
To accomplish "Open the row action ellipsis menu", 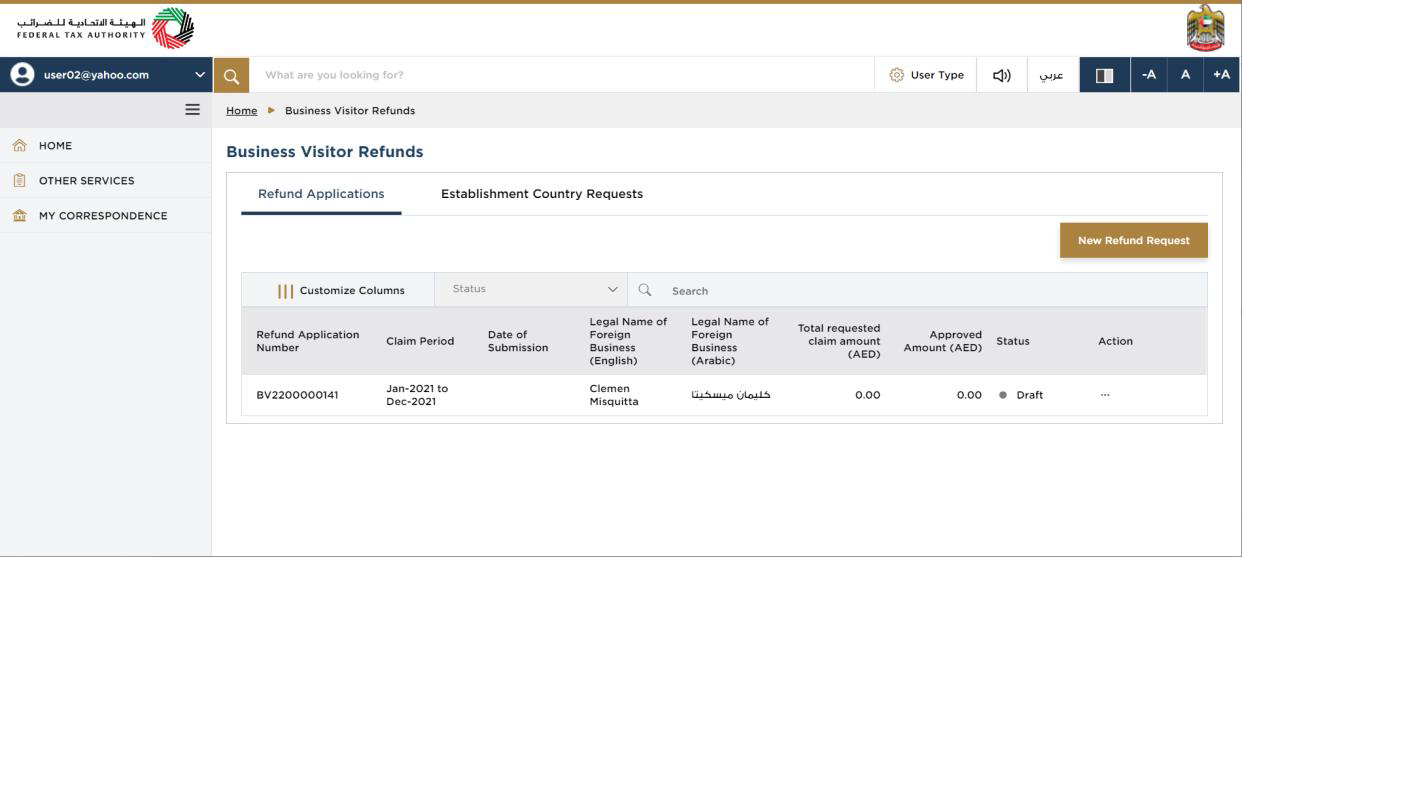I will click(1105, 395).
